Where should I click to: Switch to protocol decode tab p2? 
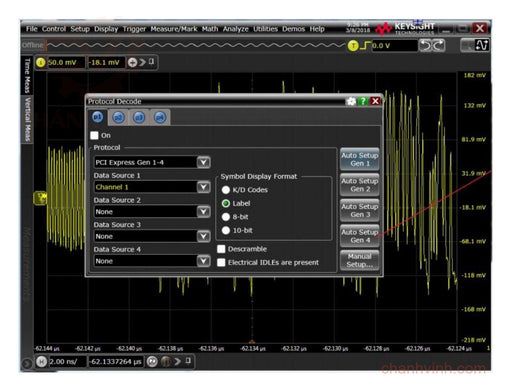point(118,117)
